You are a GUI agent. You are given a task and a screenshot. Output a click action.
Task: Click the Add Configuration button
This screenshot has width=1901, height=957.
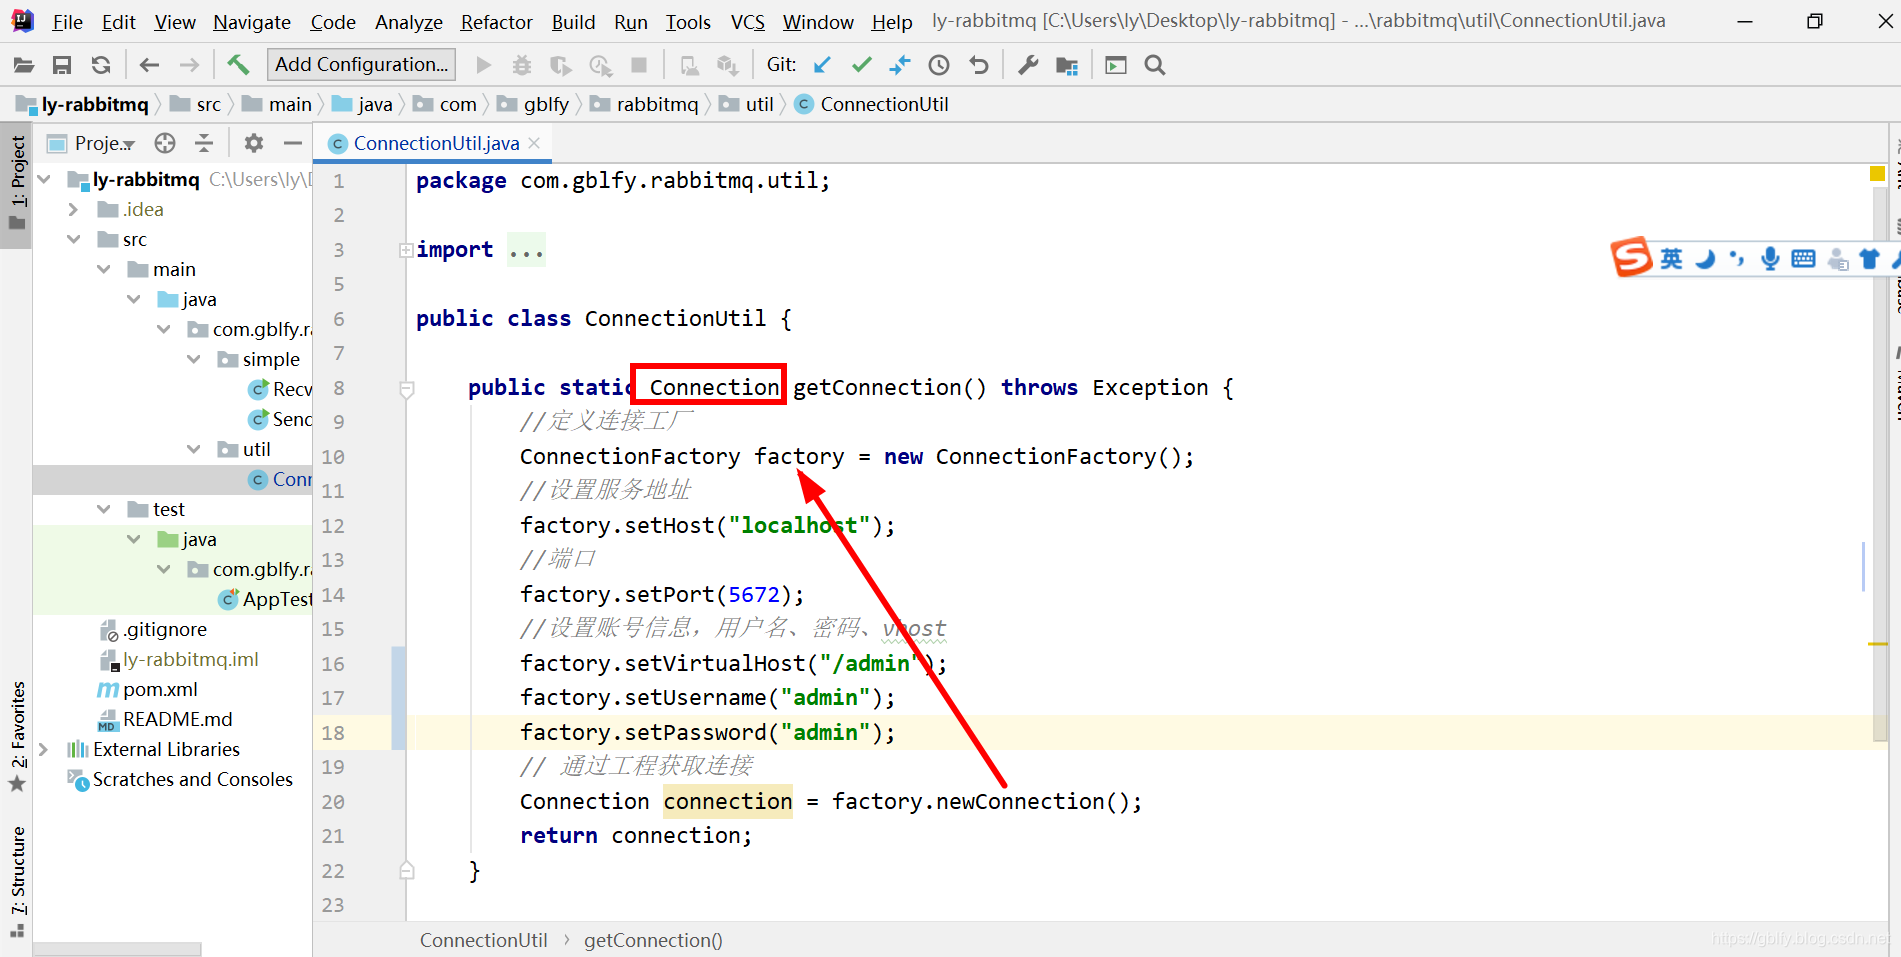pos(362,65)
